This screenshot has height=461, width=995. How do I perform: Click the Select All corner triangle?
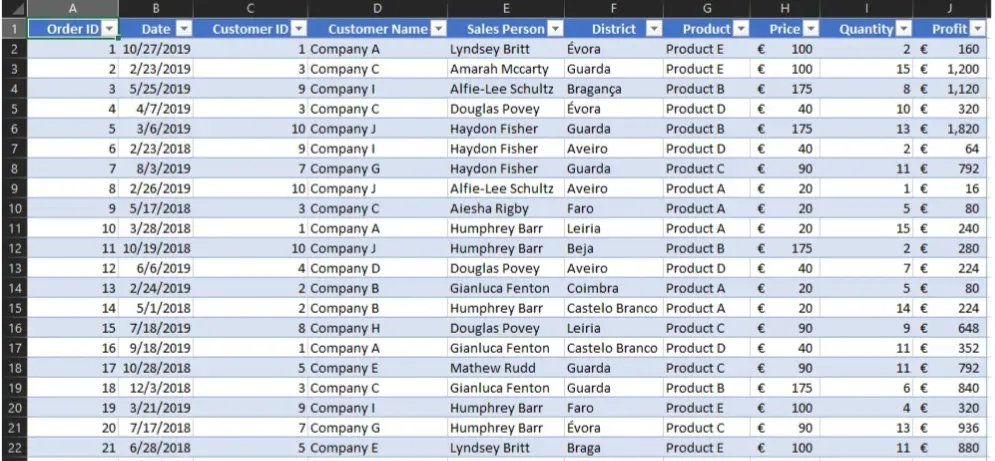tap(14, 8)
